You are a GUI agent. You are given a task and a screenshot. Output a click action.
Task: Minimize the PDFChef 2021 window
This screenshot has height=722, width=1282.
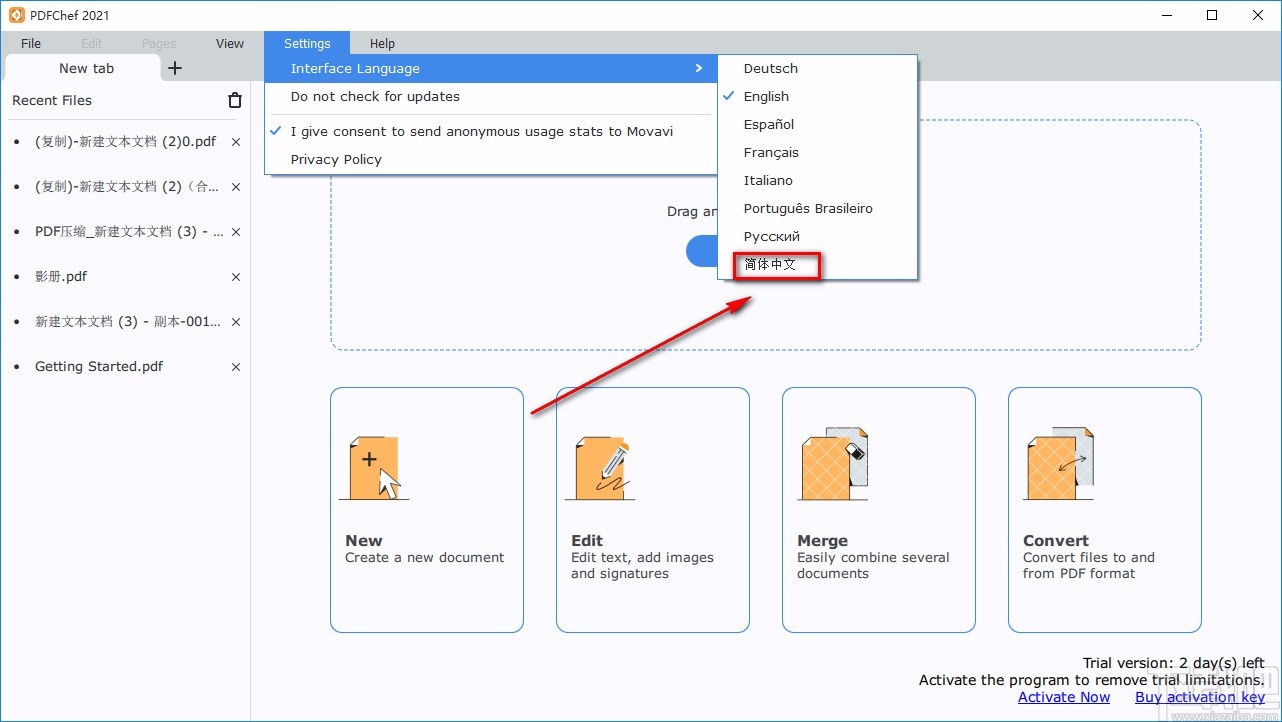(x=1166, y=15)
